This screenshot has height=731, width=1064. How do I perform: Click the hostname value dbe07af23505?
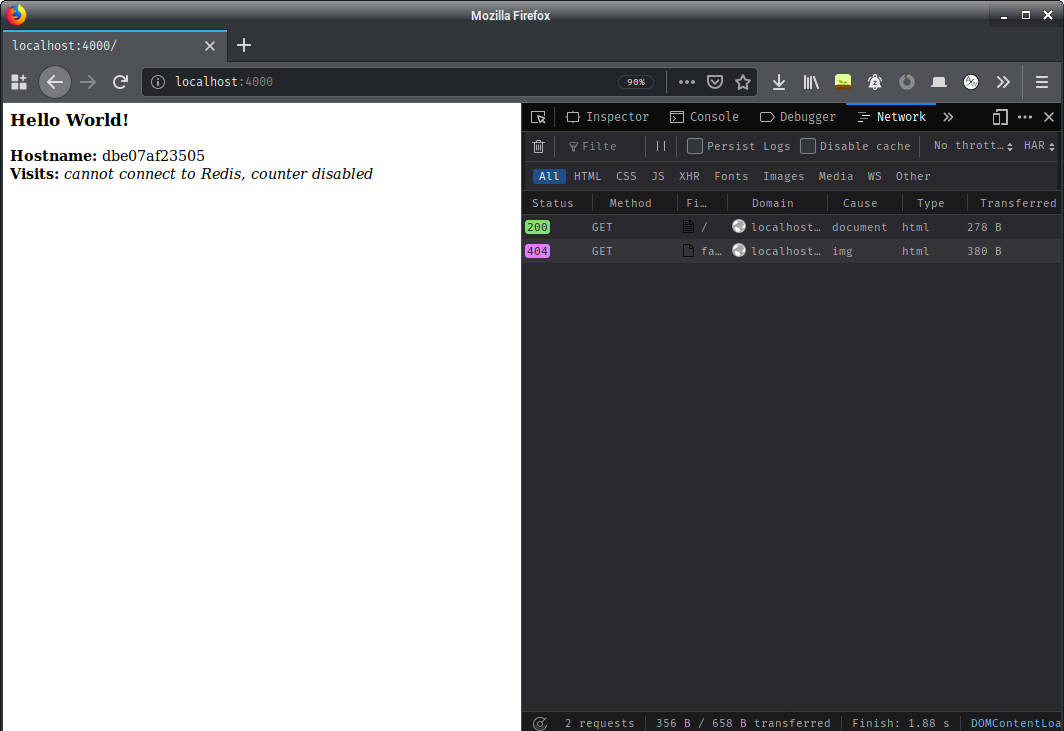(x=153, y=156)
